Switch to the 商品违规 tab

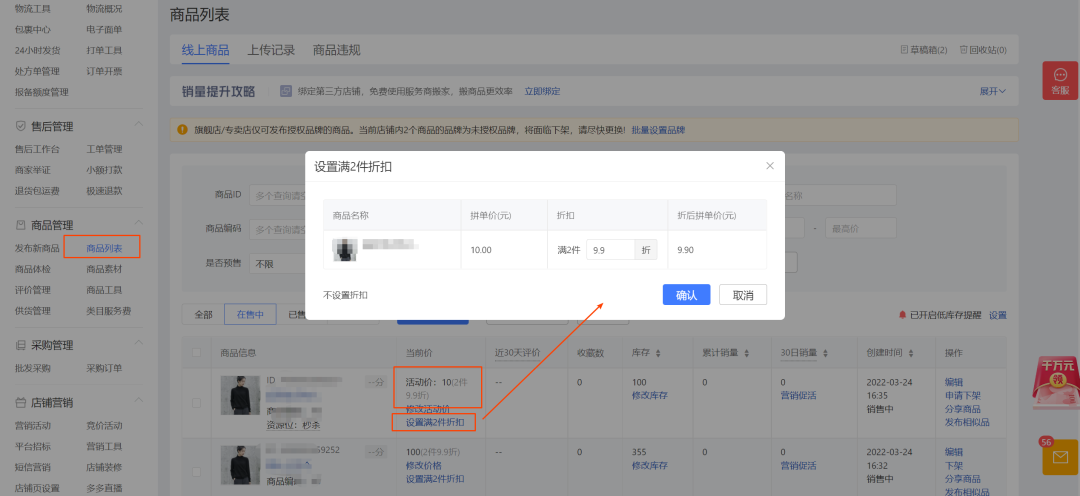[x=337, y=50]
